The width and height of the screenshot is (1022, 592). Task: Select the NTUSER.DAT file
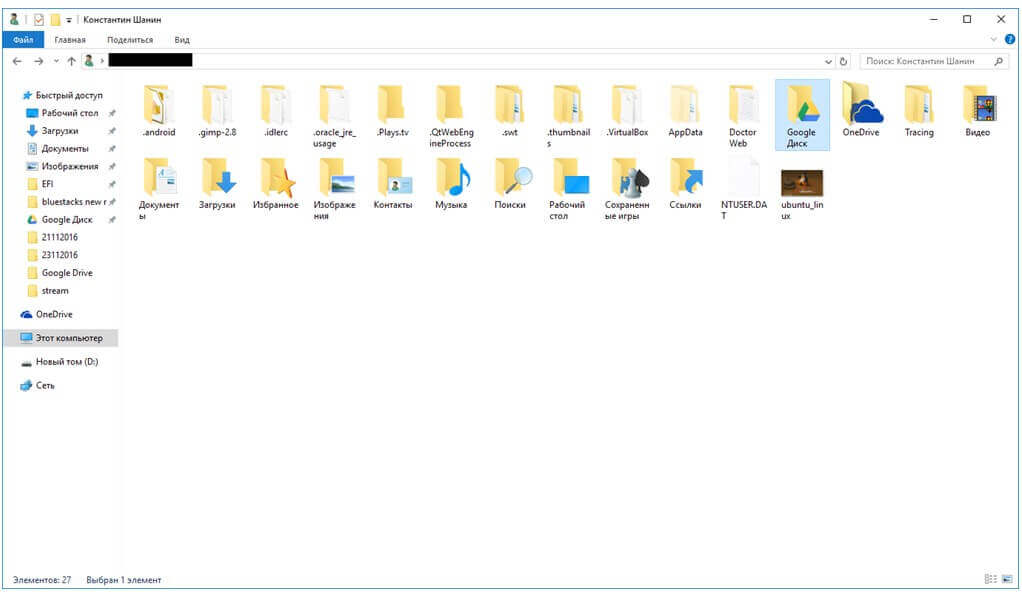743,178
